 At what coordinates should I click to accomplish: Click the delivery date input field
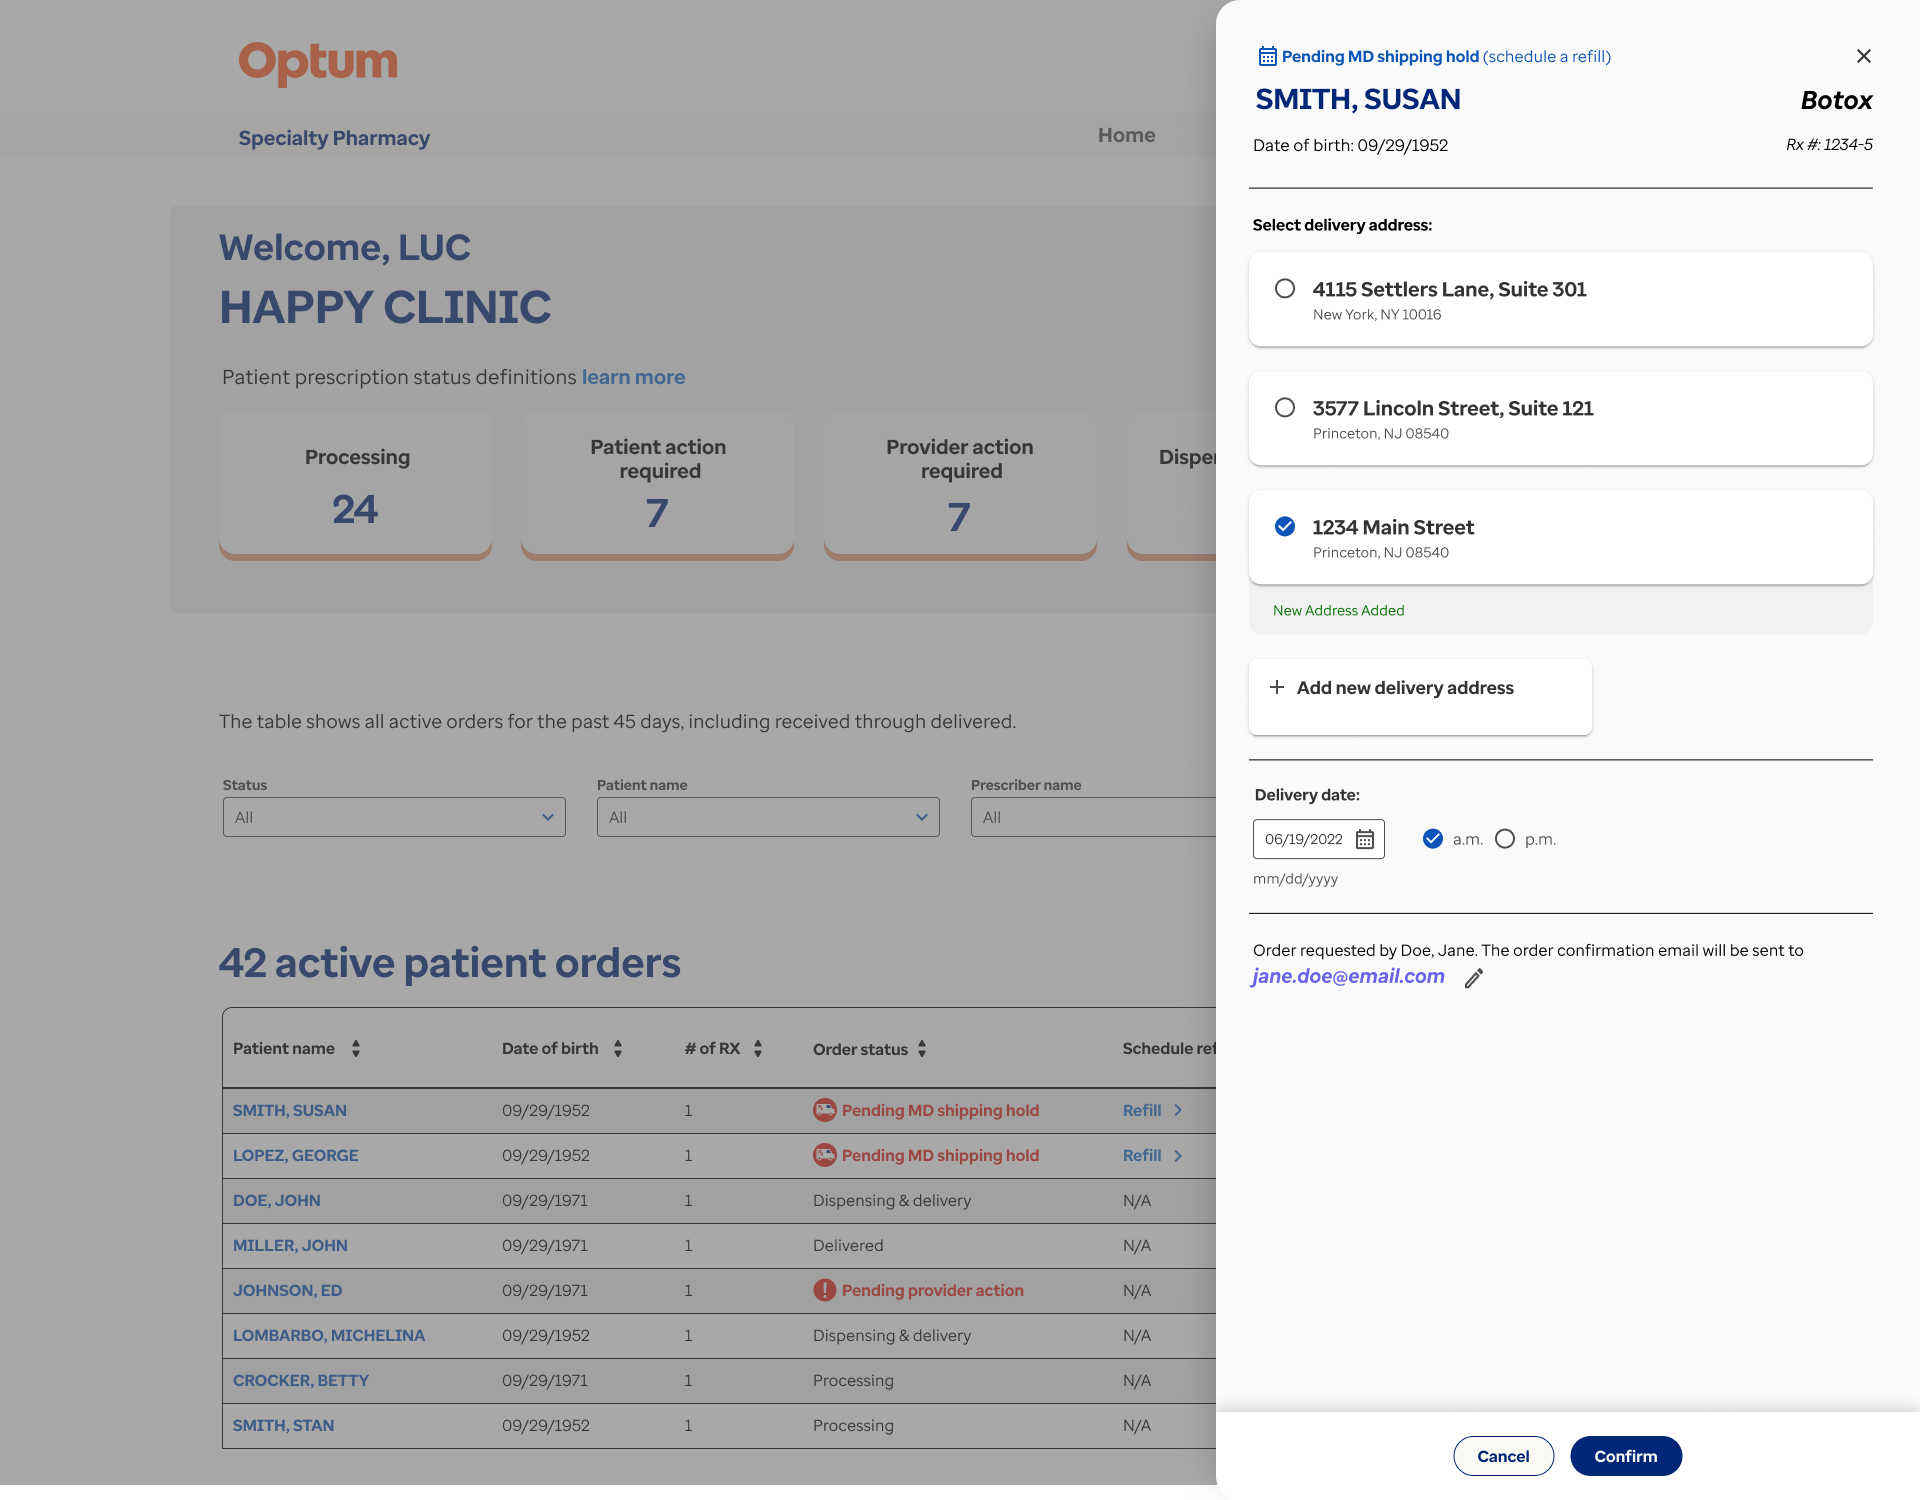(1303, 839)
